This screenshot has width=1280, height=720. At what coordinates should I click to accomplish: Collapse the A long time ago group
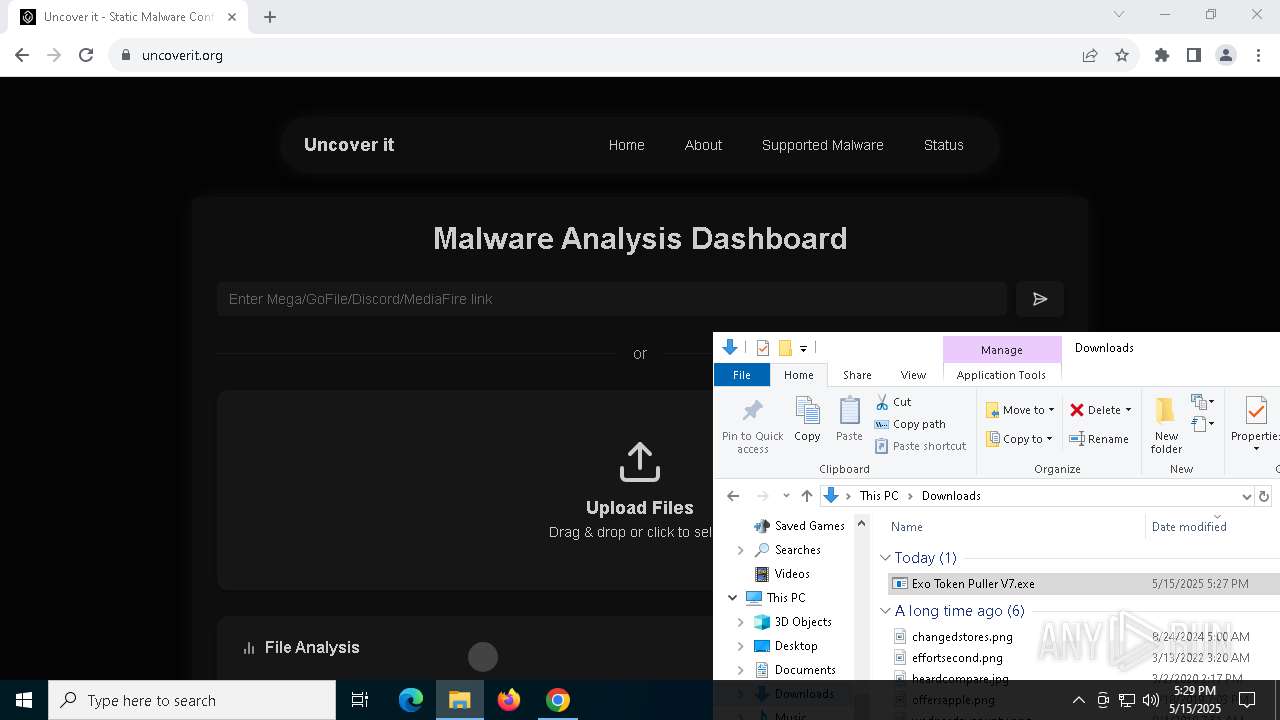click(885, 611)
